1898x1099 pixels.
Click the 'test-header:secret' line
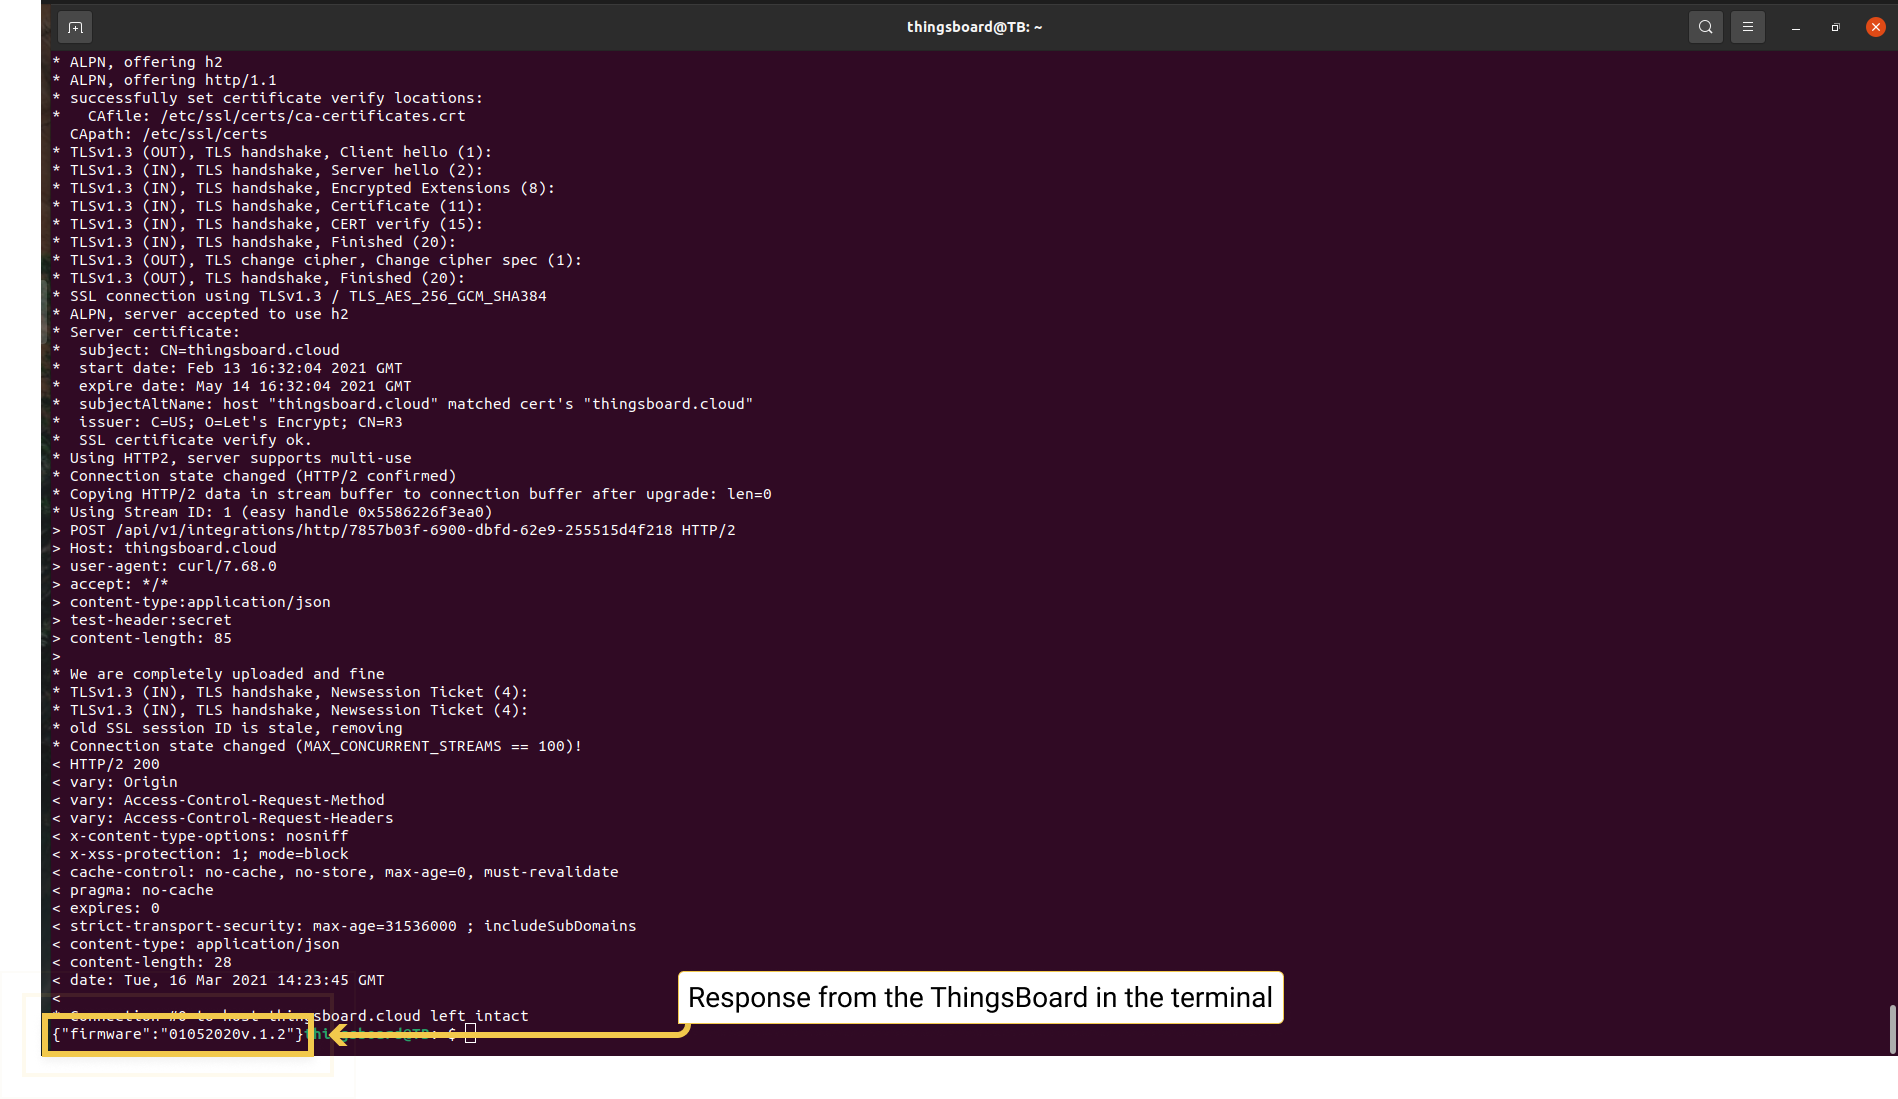click(142, 620)
